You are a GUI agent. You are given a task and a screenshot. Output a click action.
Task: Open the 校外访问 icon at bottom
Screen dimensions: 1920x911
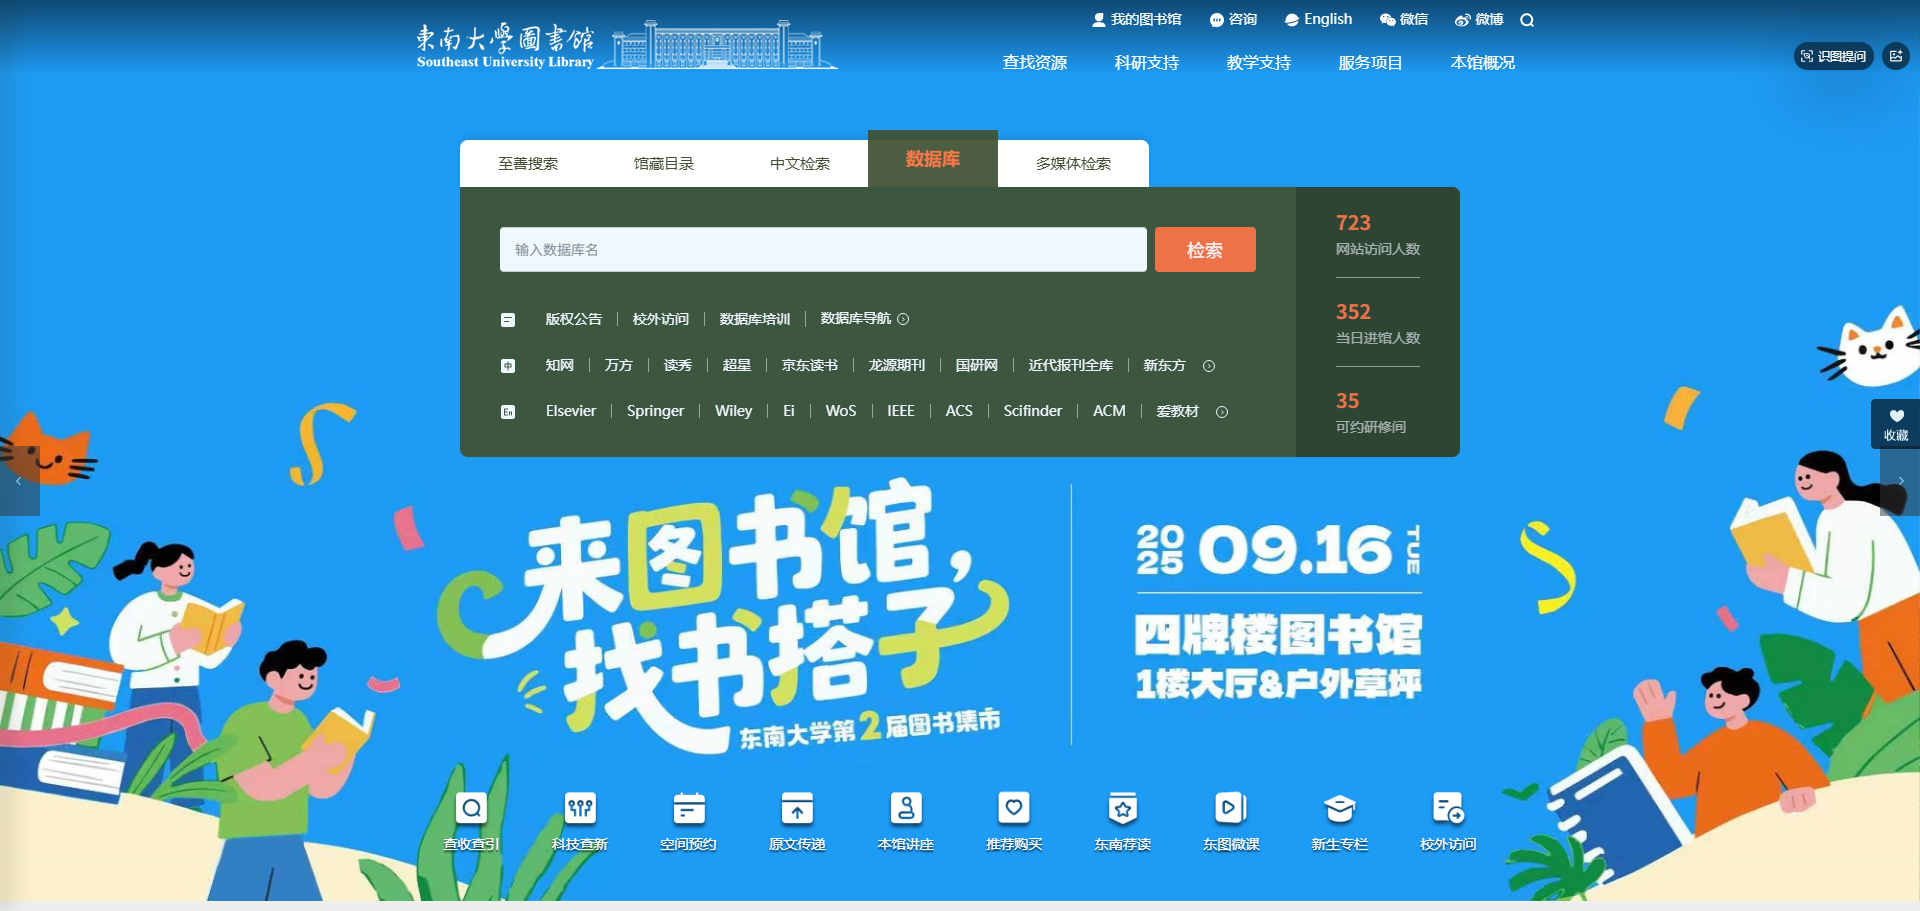1448,808
